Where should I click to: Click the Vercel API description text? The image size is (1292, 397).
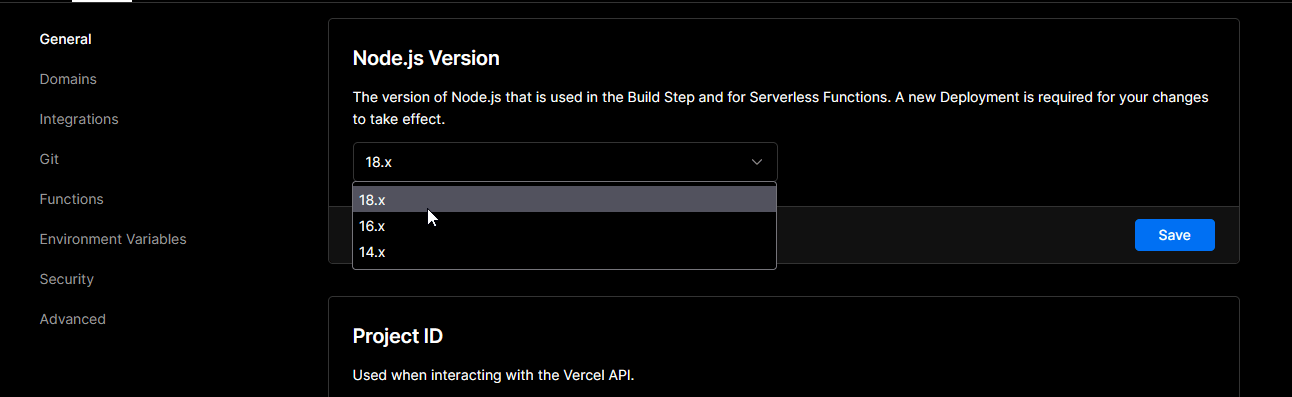tap(494, 376)
